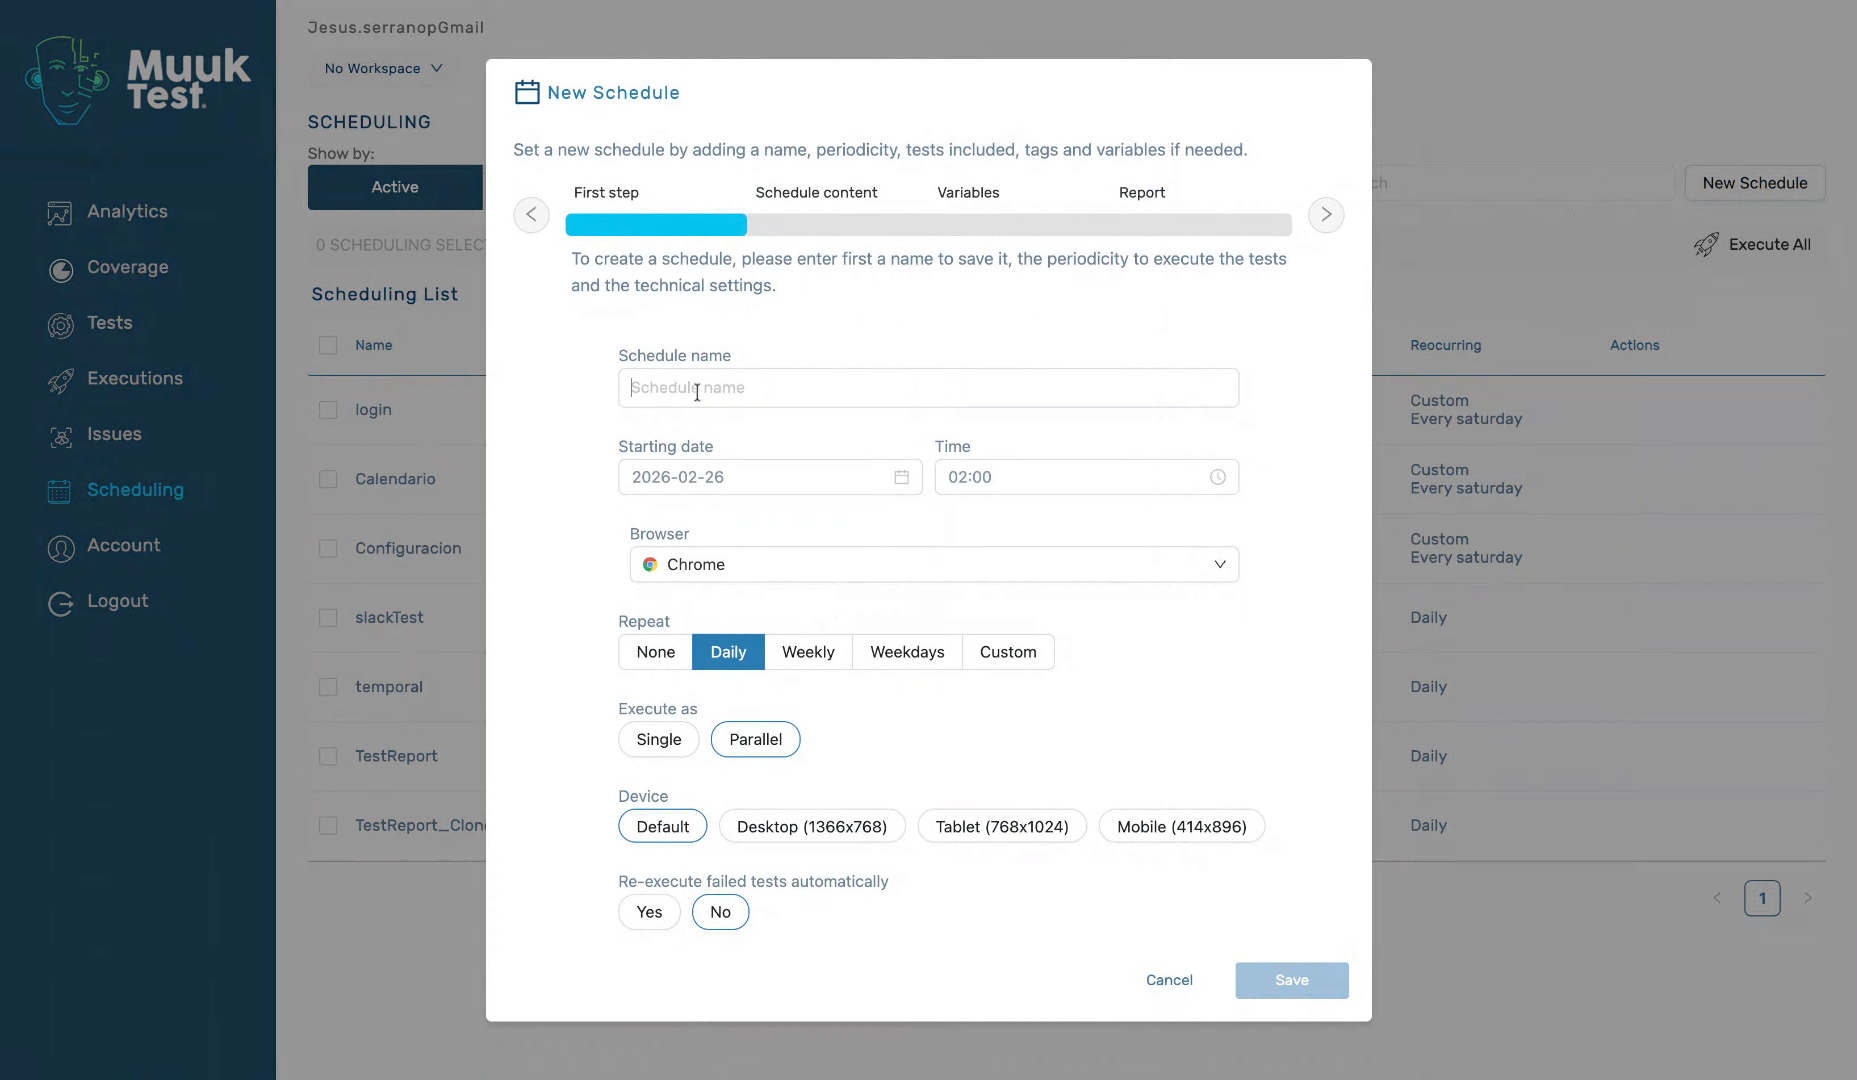
Task: View Issues via its sidebar icon
Action: 61,435
